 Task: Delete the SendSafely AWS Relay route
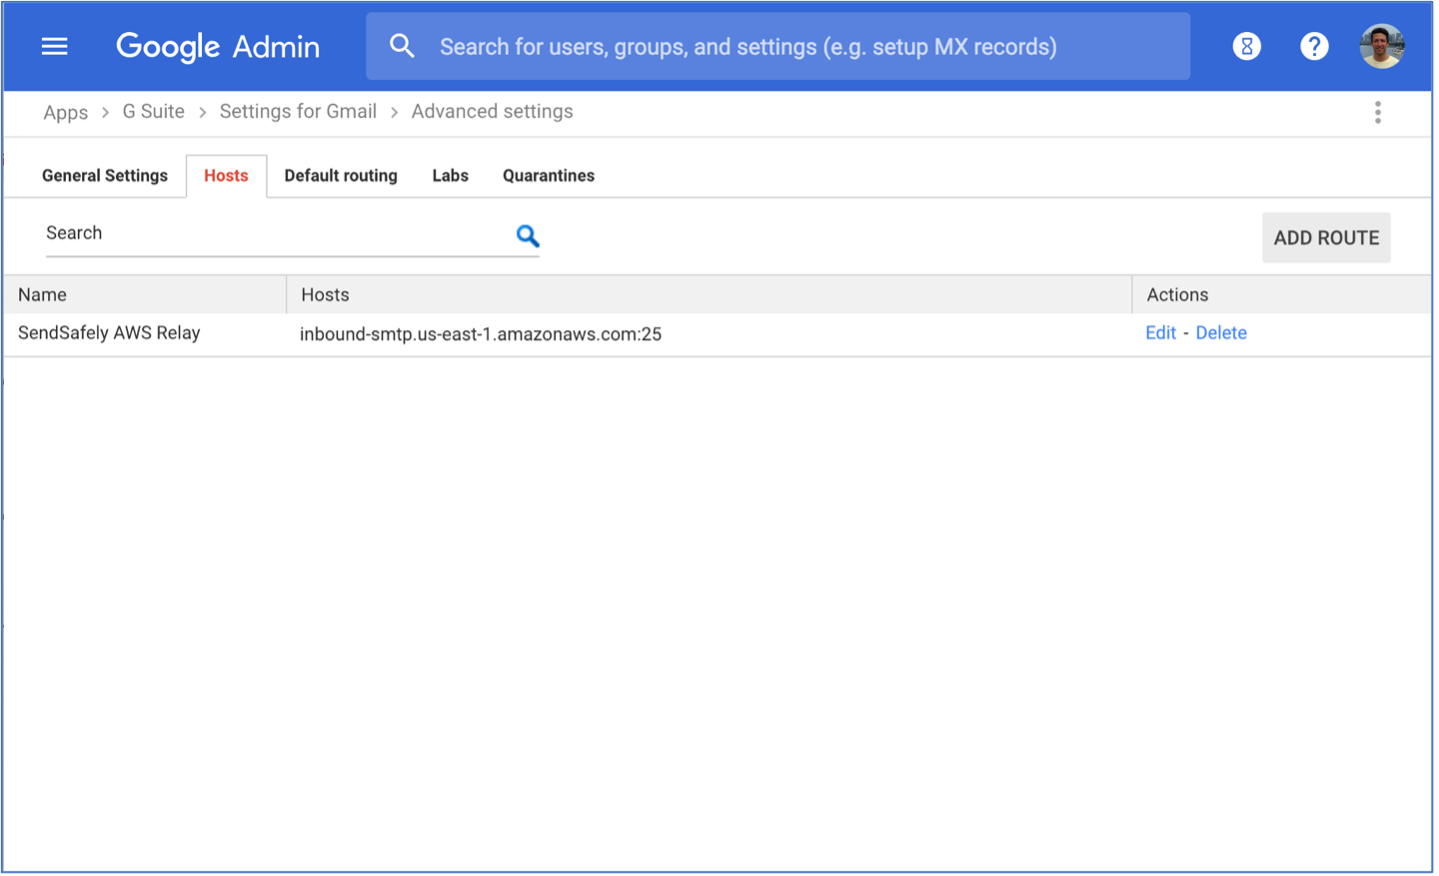[x=1221, y=333]
